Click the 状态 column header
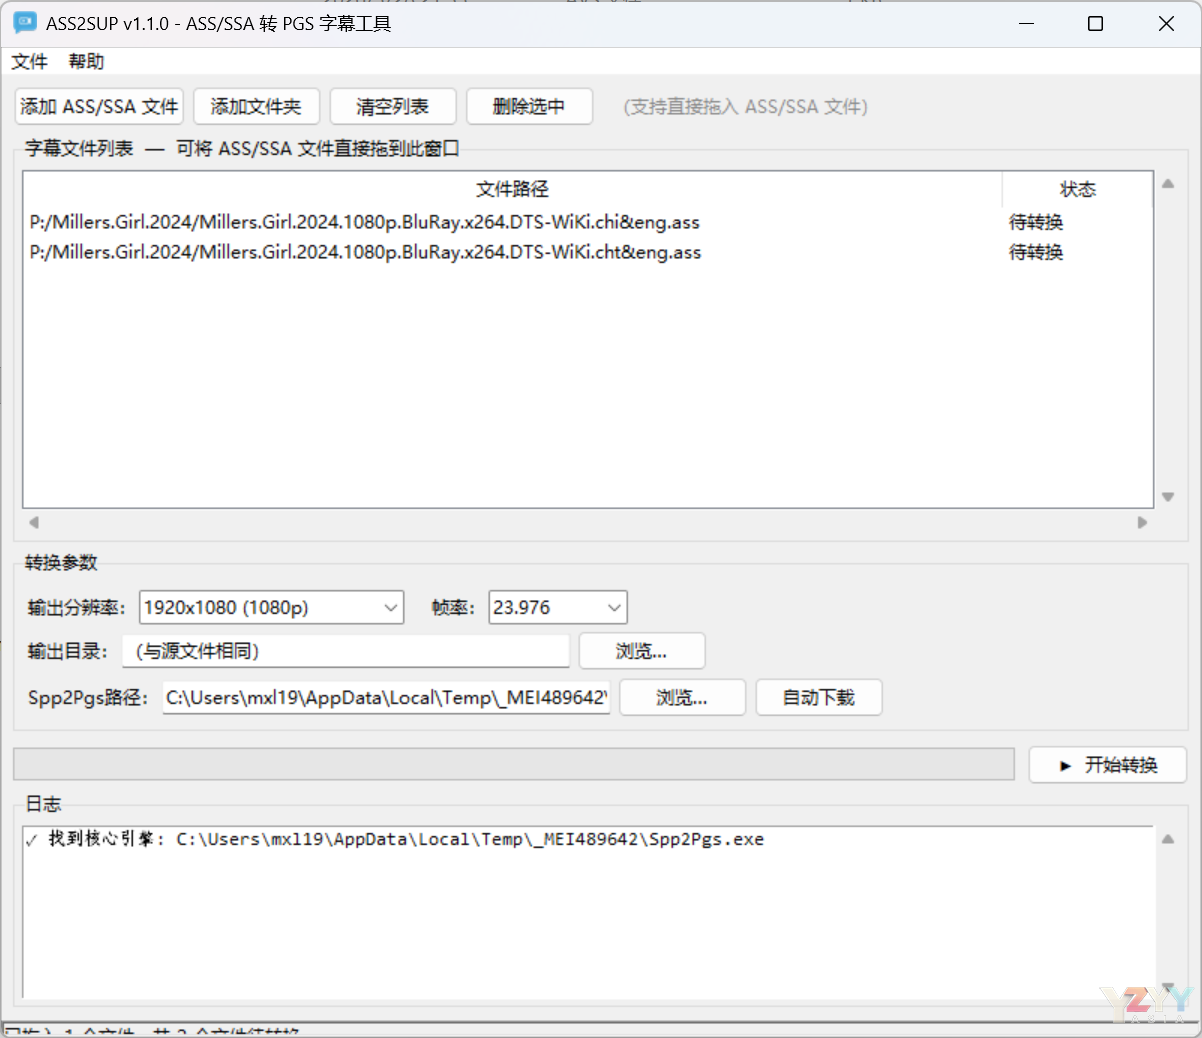 coord(1077,189)
